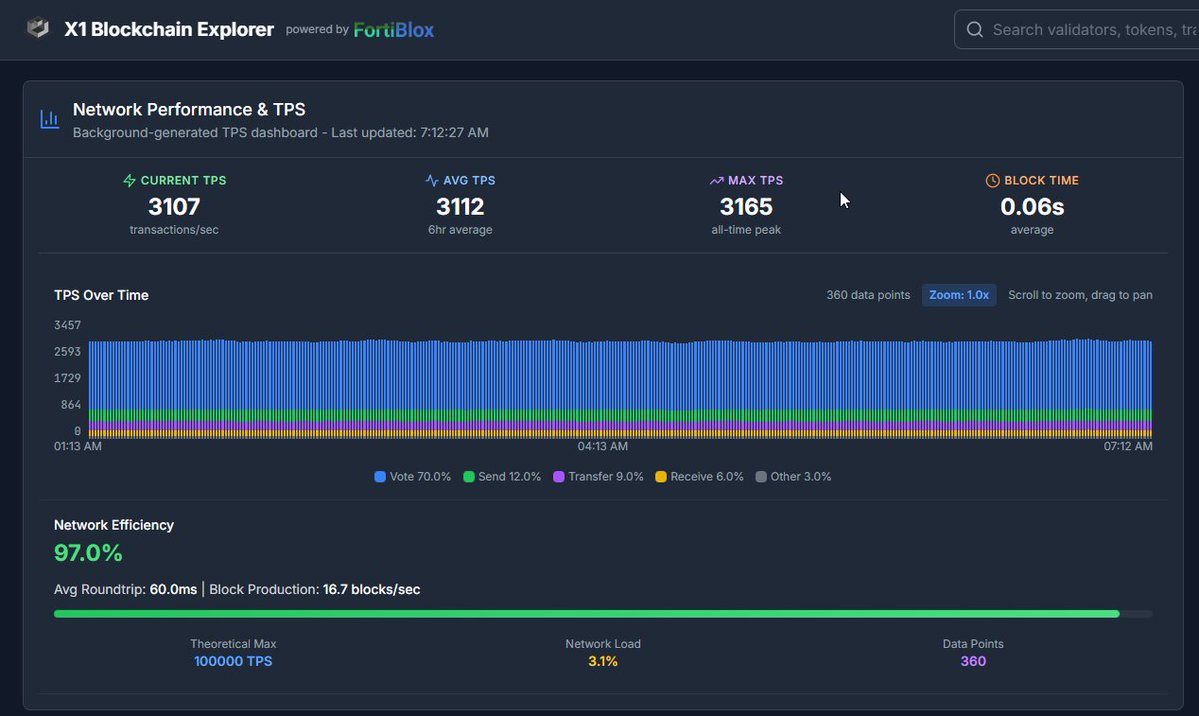Select the lightning icon next to CURRENT TPS

(128, 180)
